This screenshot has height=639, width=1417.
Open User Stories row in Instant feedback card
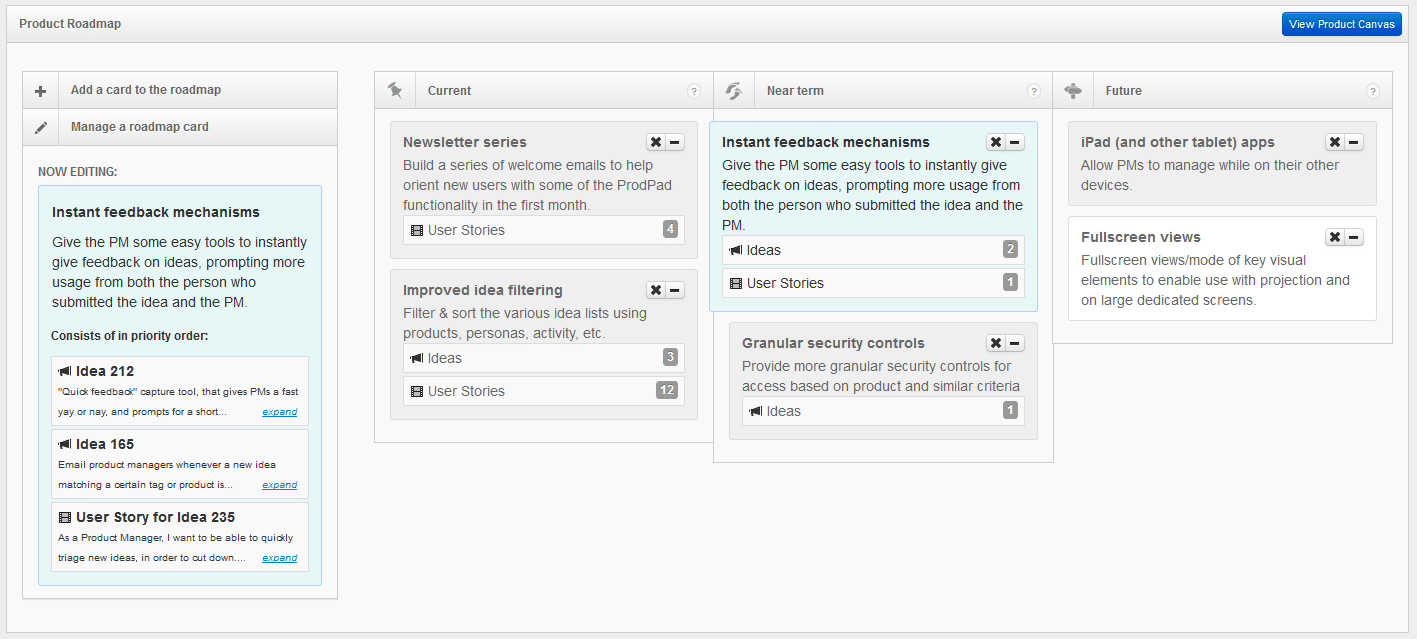point(874,283)
